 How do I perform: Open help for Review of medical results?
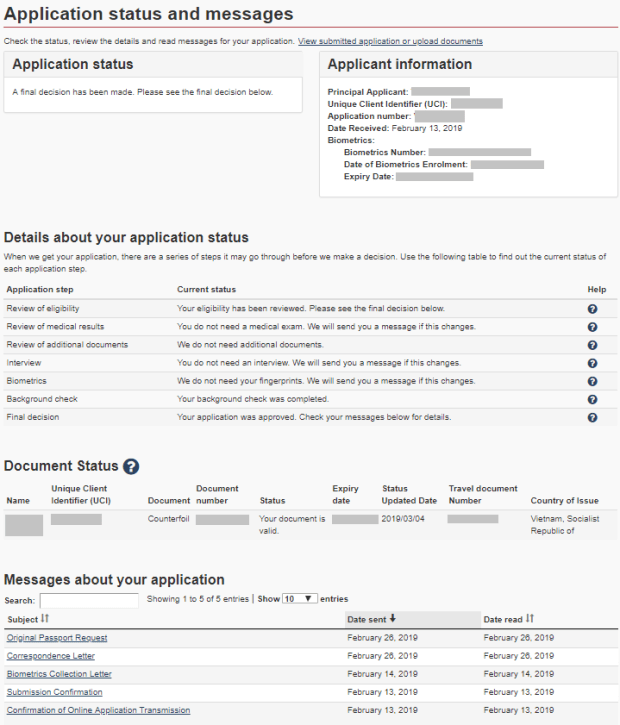pyautogui.click(x=592, y=327)
